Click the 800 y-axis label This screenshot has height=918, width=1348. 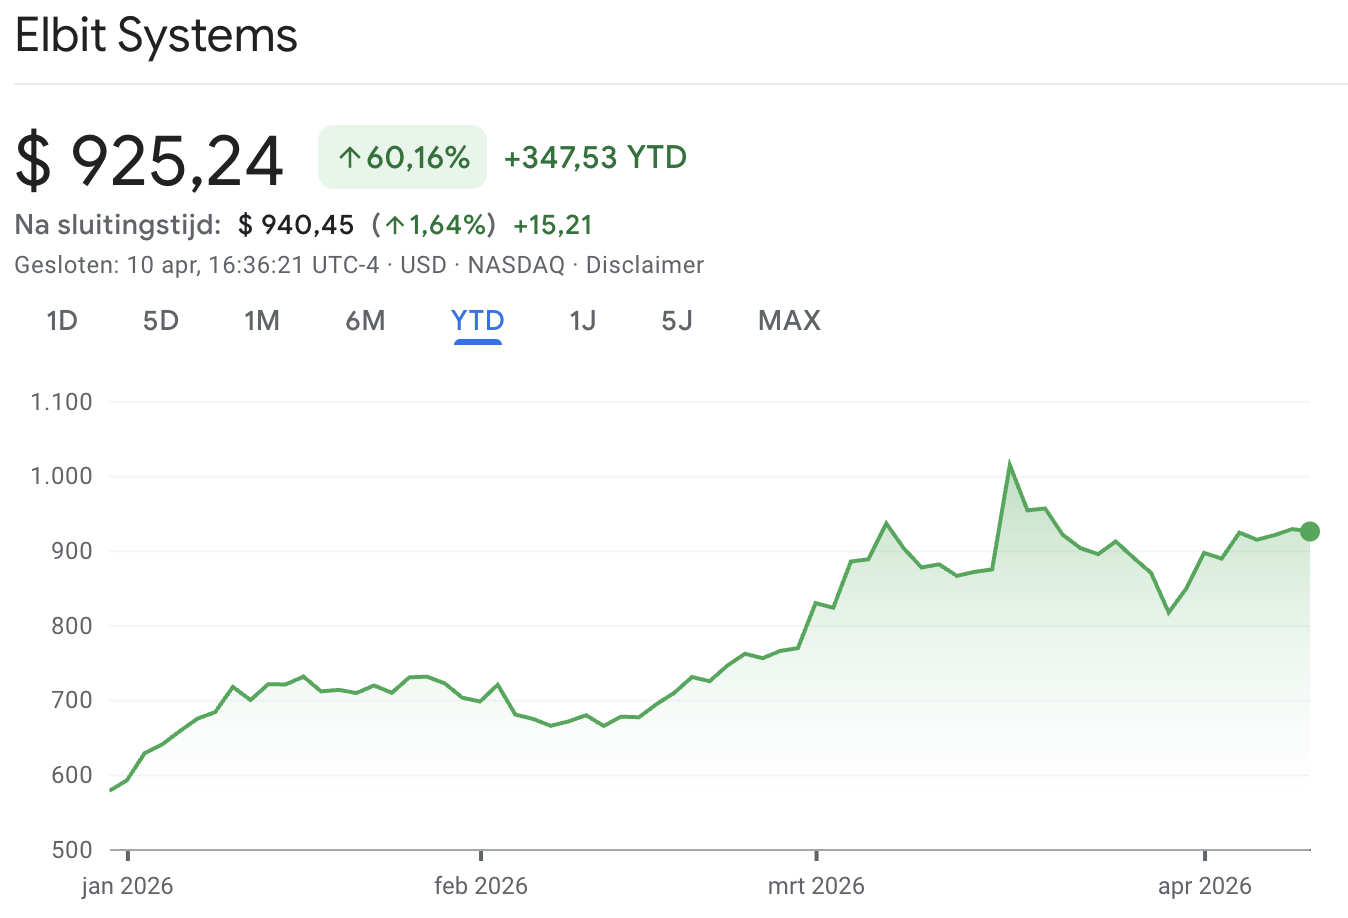[72, 626]
